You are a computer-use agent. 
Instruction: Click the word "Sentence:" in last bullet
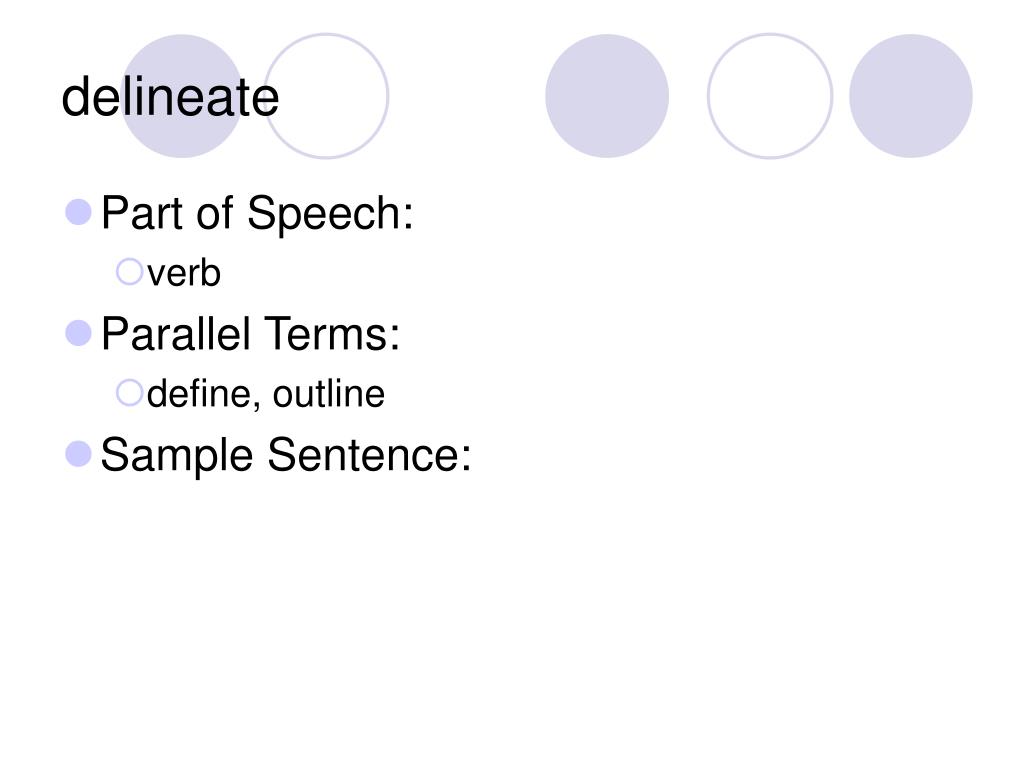click(x=369, y=455)
